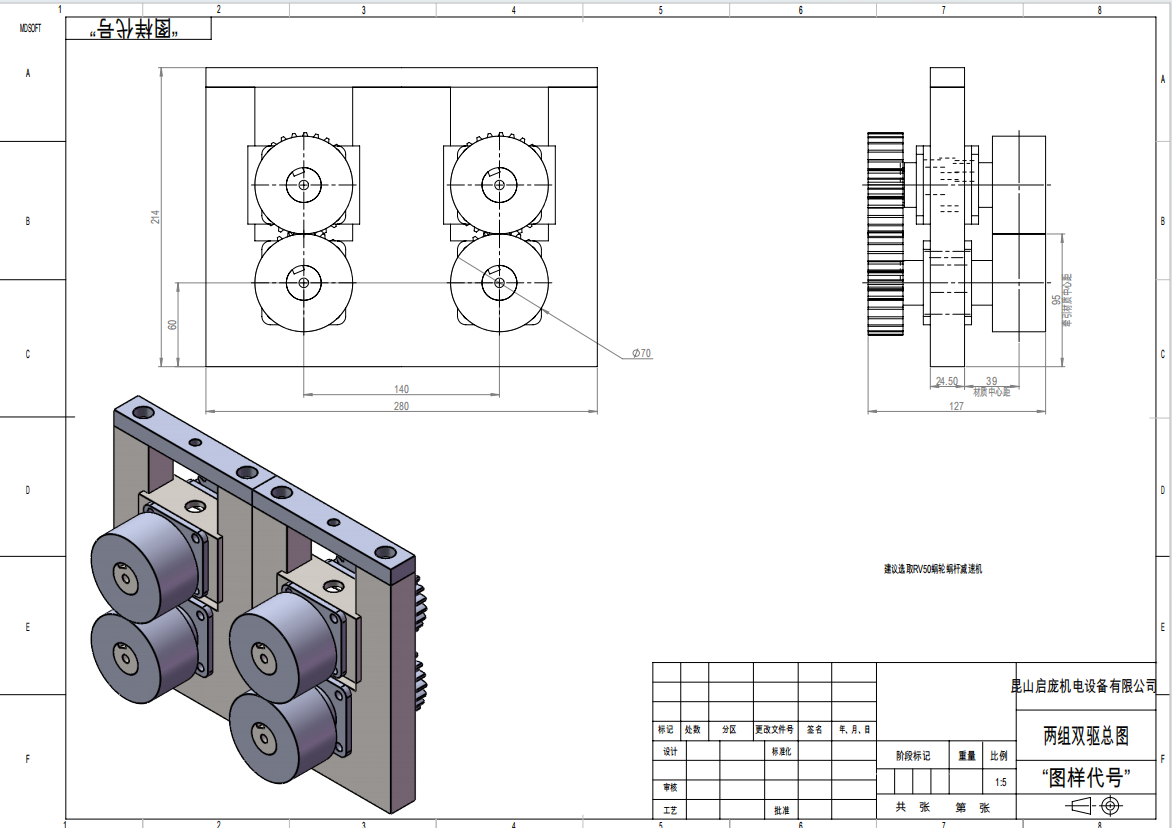Select the 280 overall width dimension
This screenshot has width=1172, height=828.
click(401, 406)
